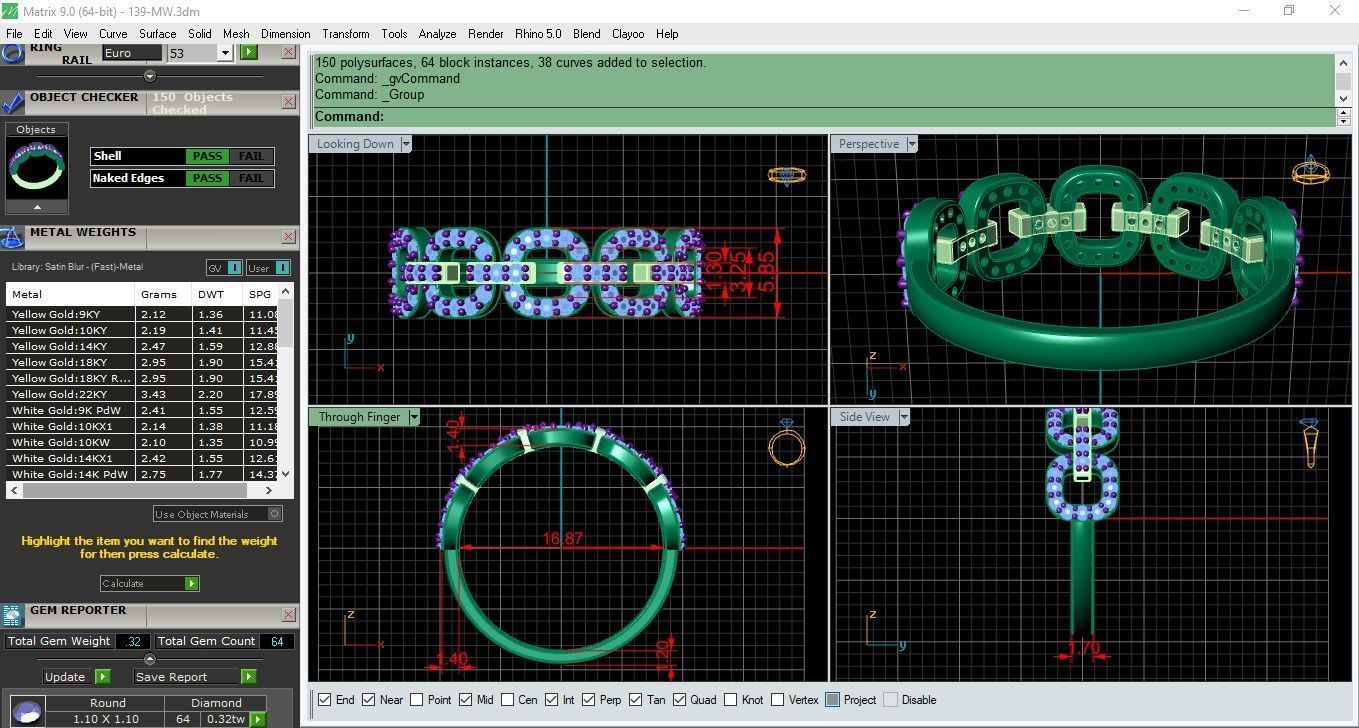Open the ring size 53 dropdown
Image resolution: width=1359 pixels, height=728 pixels.
click(225, 53)
